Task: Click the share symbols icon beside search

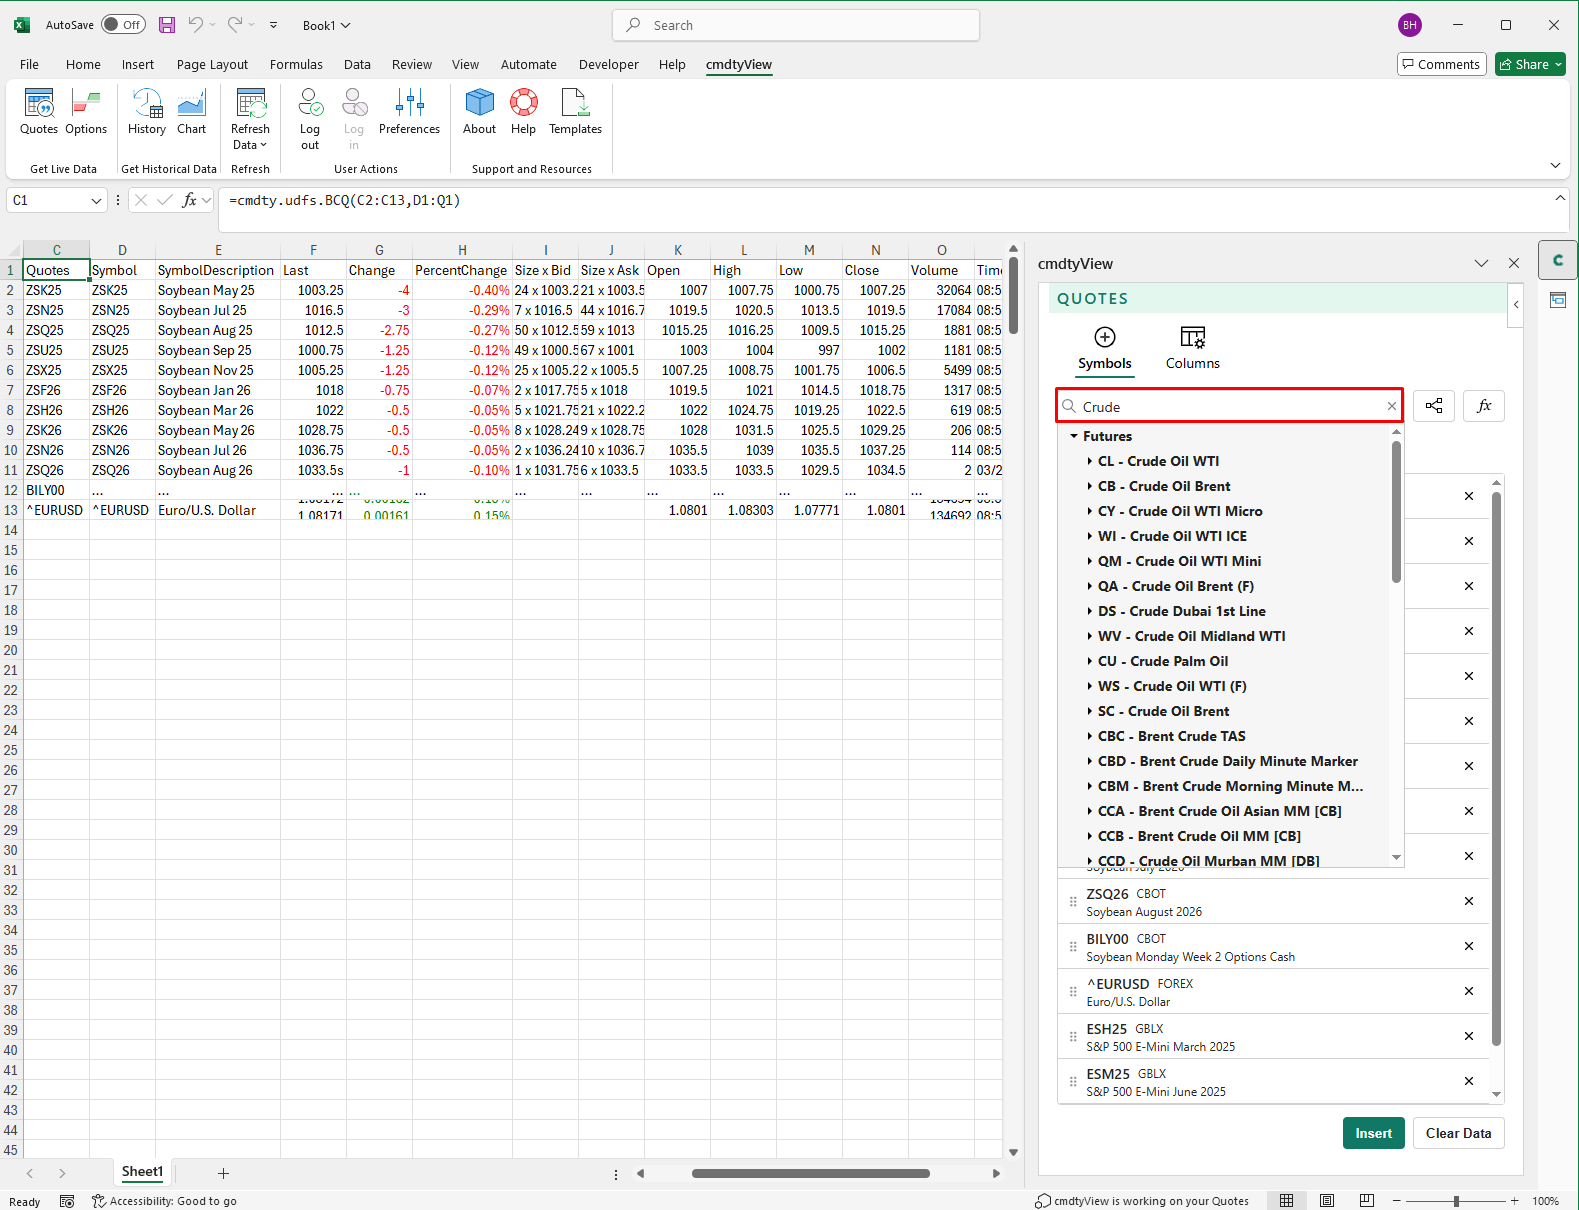Action: tap(1434, 406)
